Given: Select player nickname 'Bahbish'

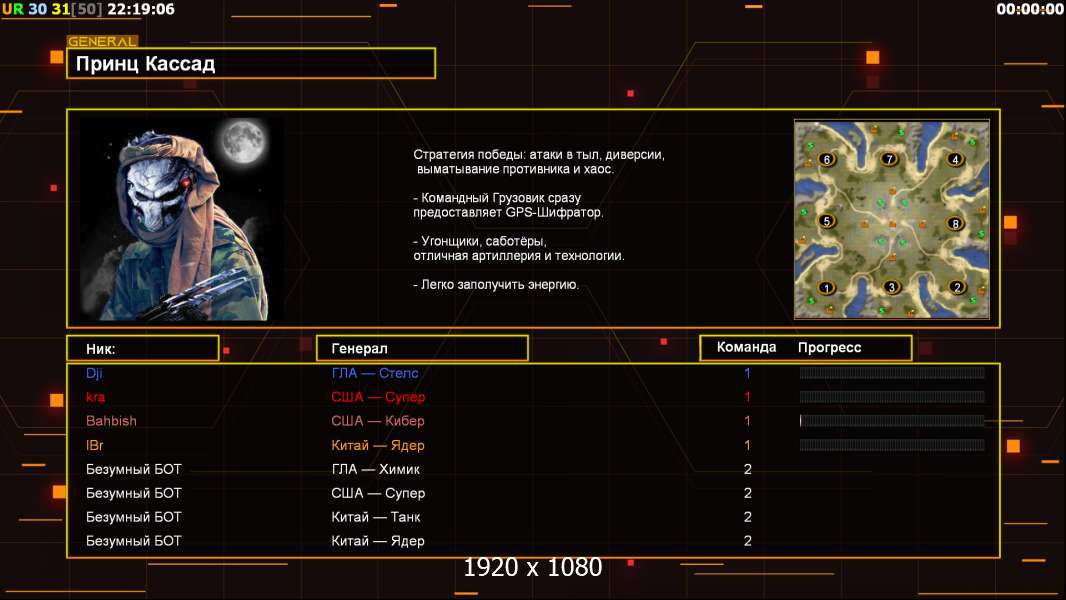Looking at the screenshot, I should [x=111, y=421].
